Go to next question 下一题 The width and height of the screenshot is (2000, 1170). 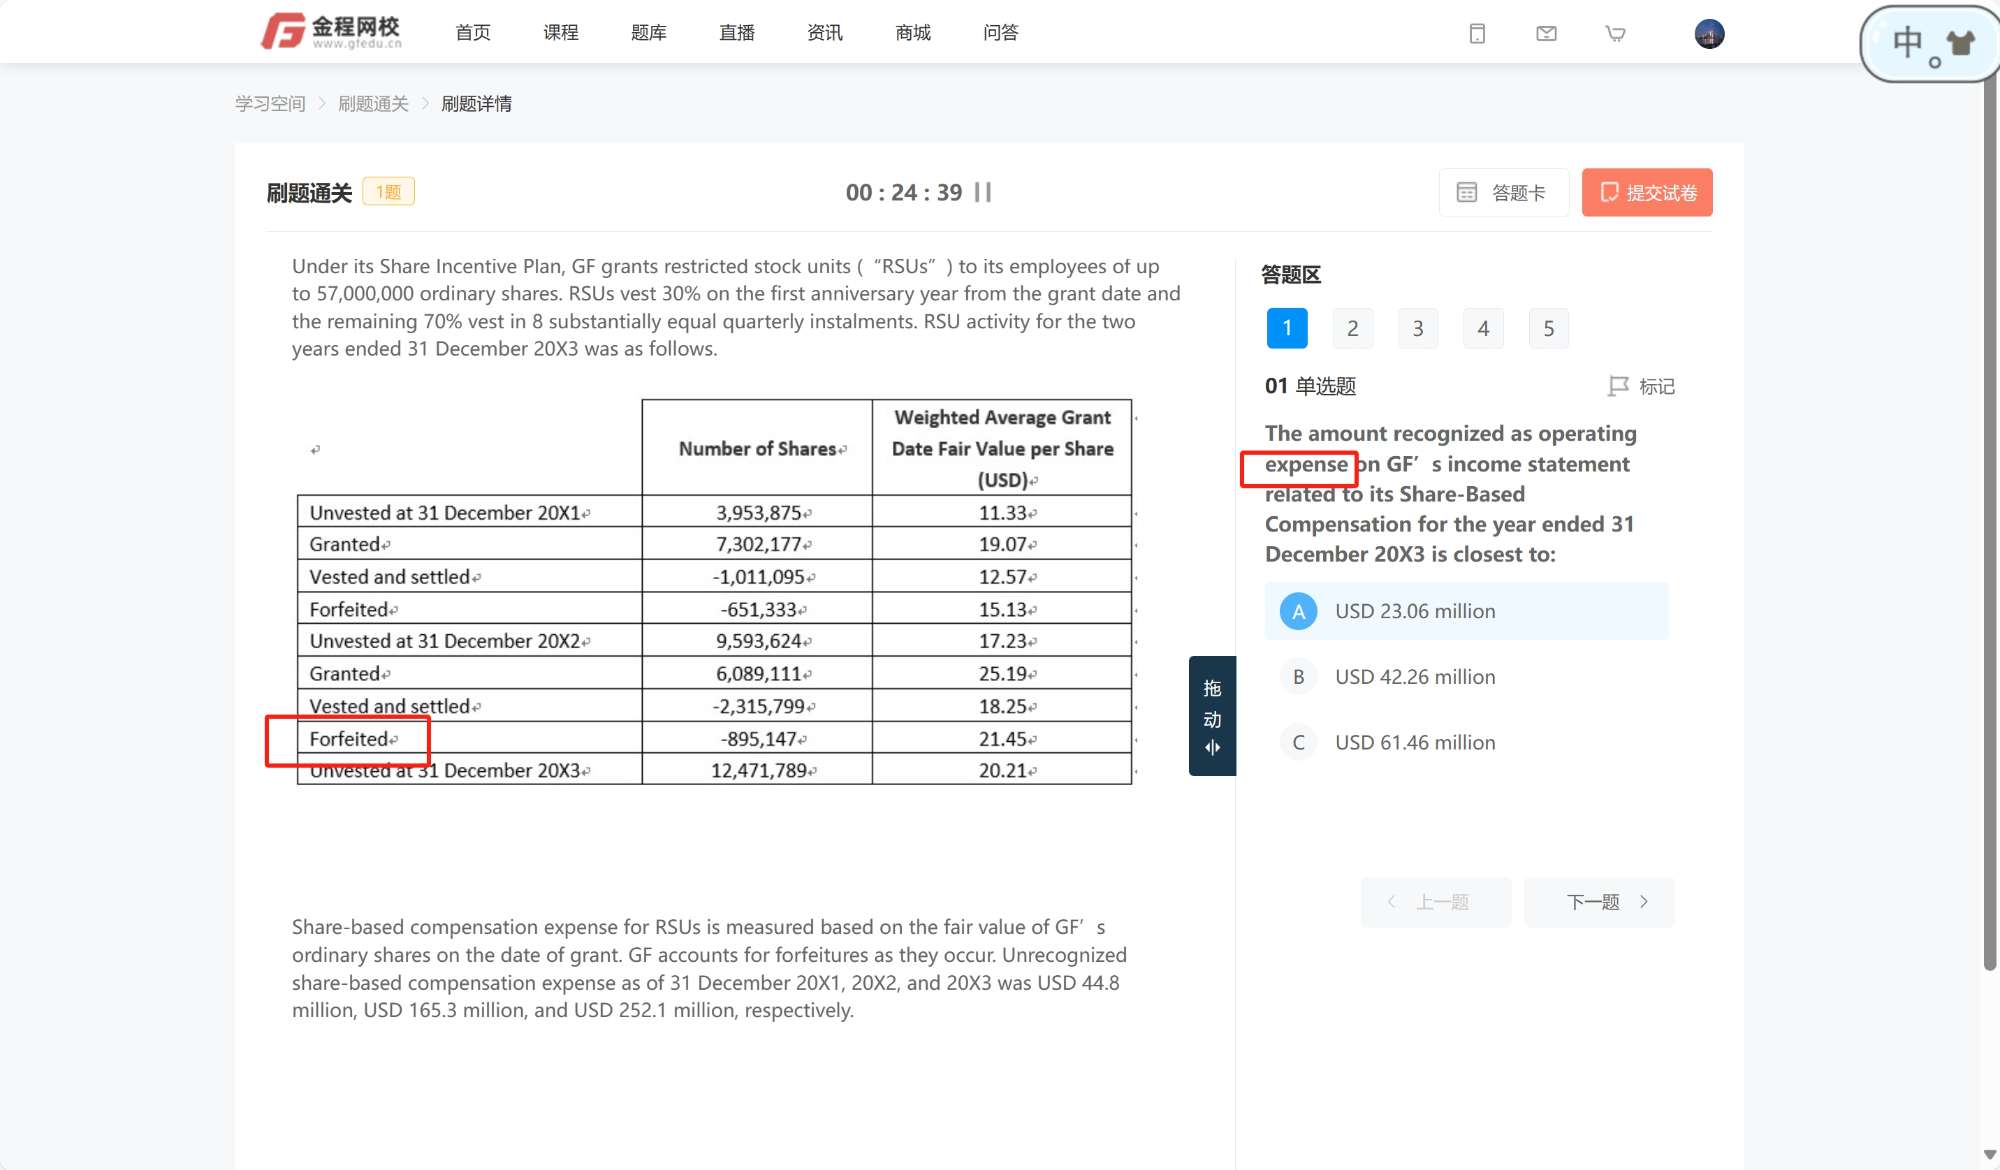point(1598,902)
